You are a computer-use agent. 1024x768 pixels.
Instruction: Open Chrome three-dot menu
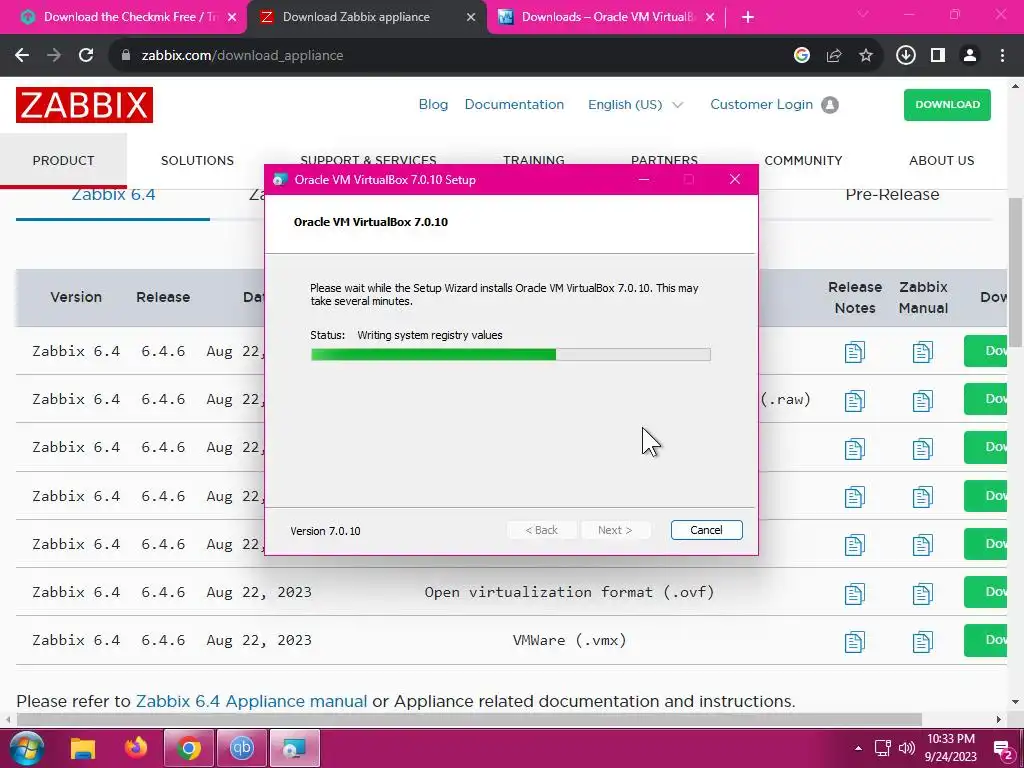pos(1002,56)
